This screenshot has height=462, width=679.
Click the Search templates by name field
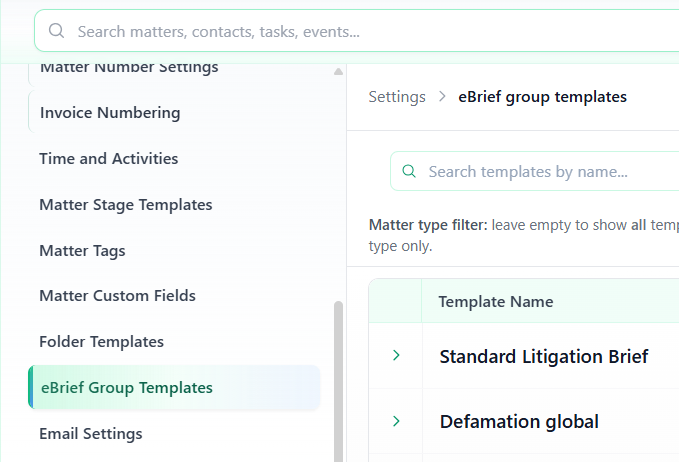(540, 172)
